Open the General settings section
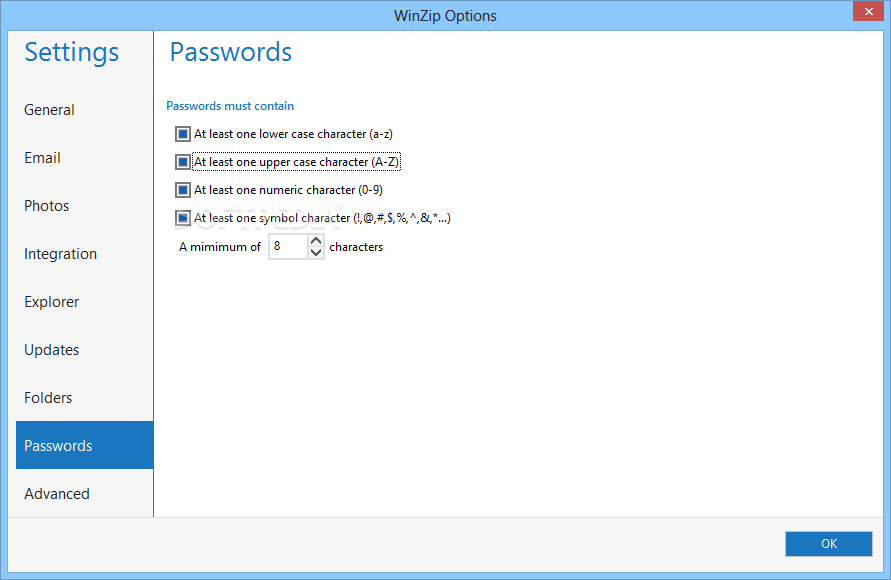This screenshot has height=580, width=891. point(85,110)
